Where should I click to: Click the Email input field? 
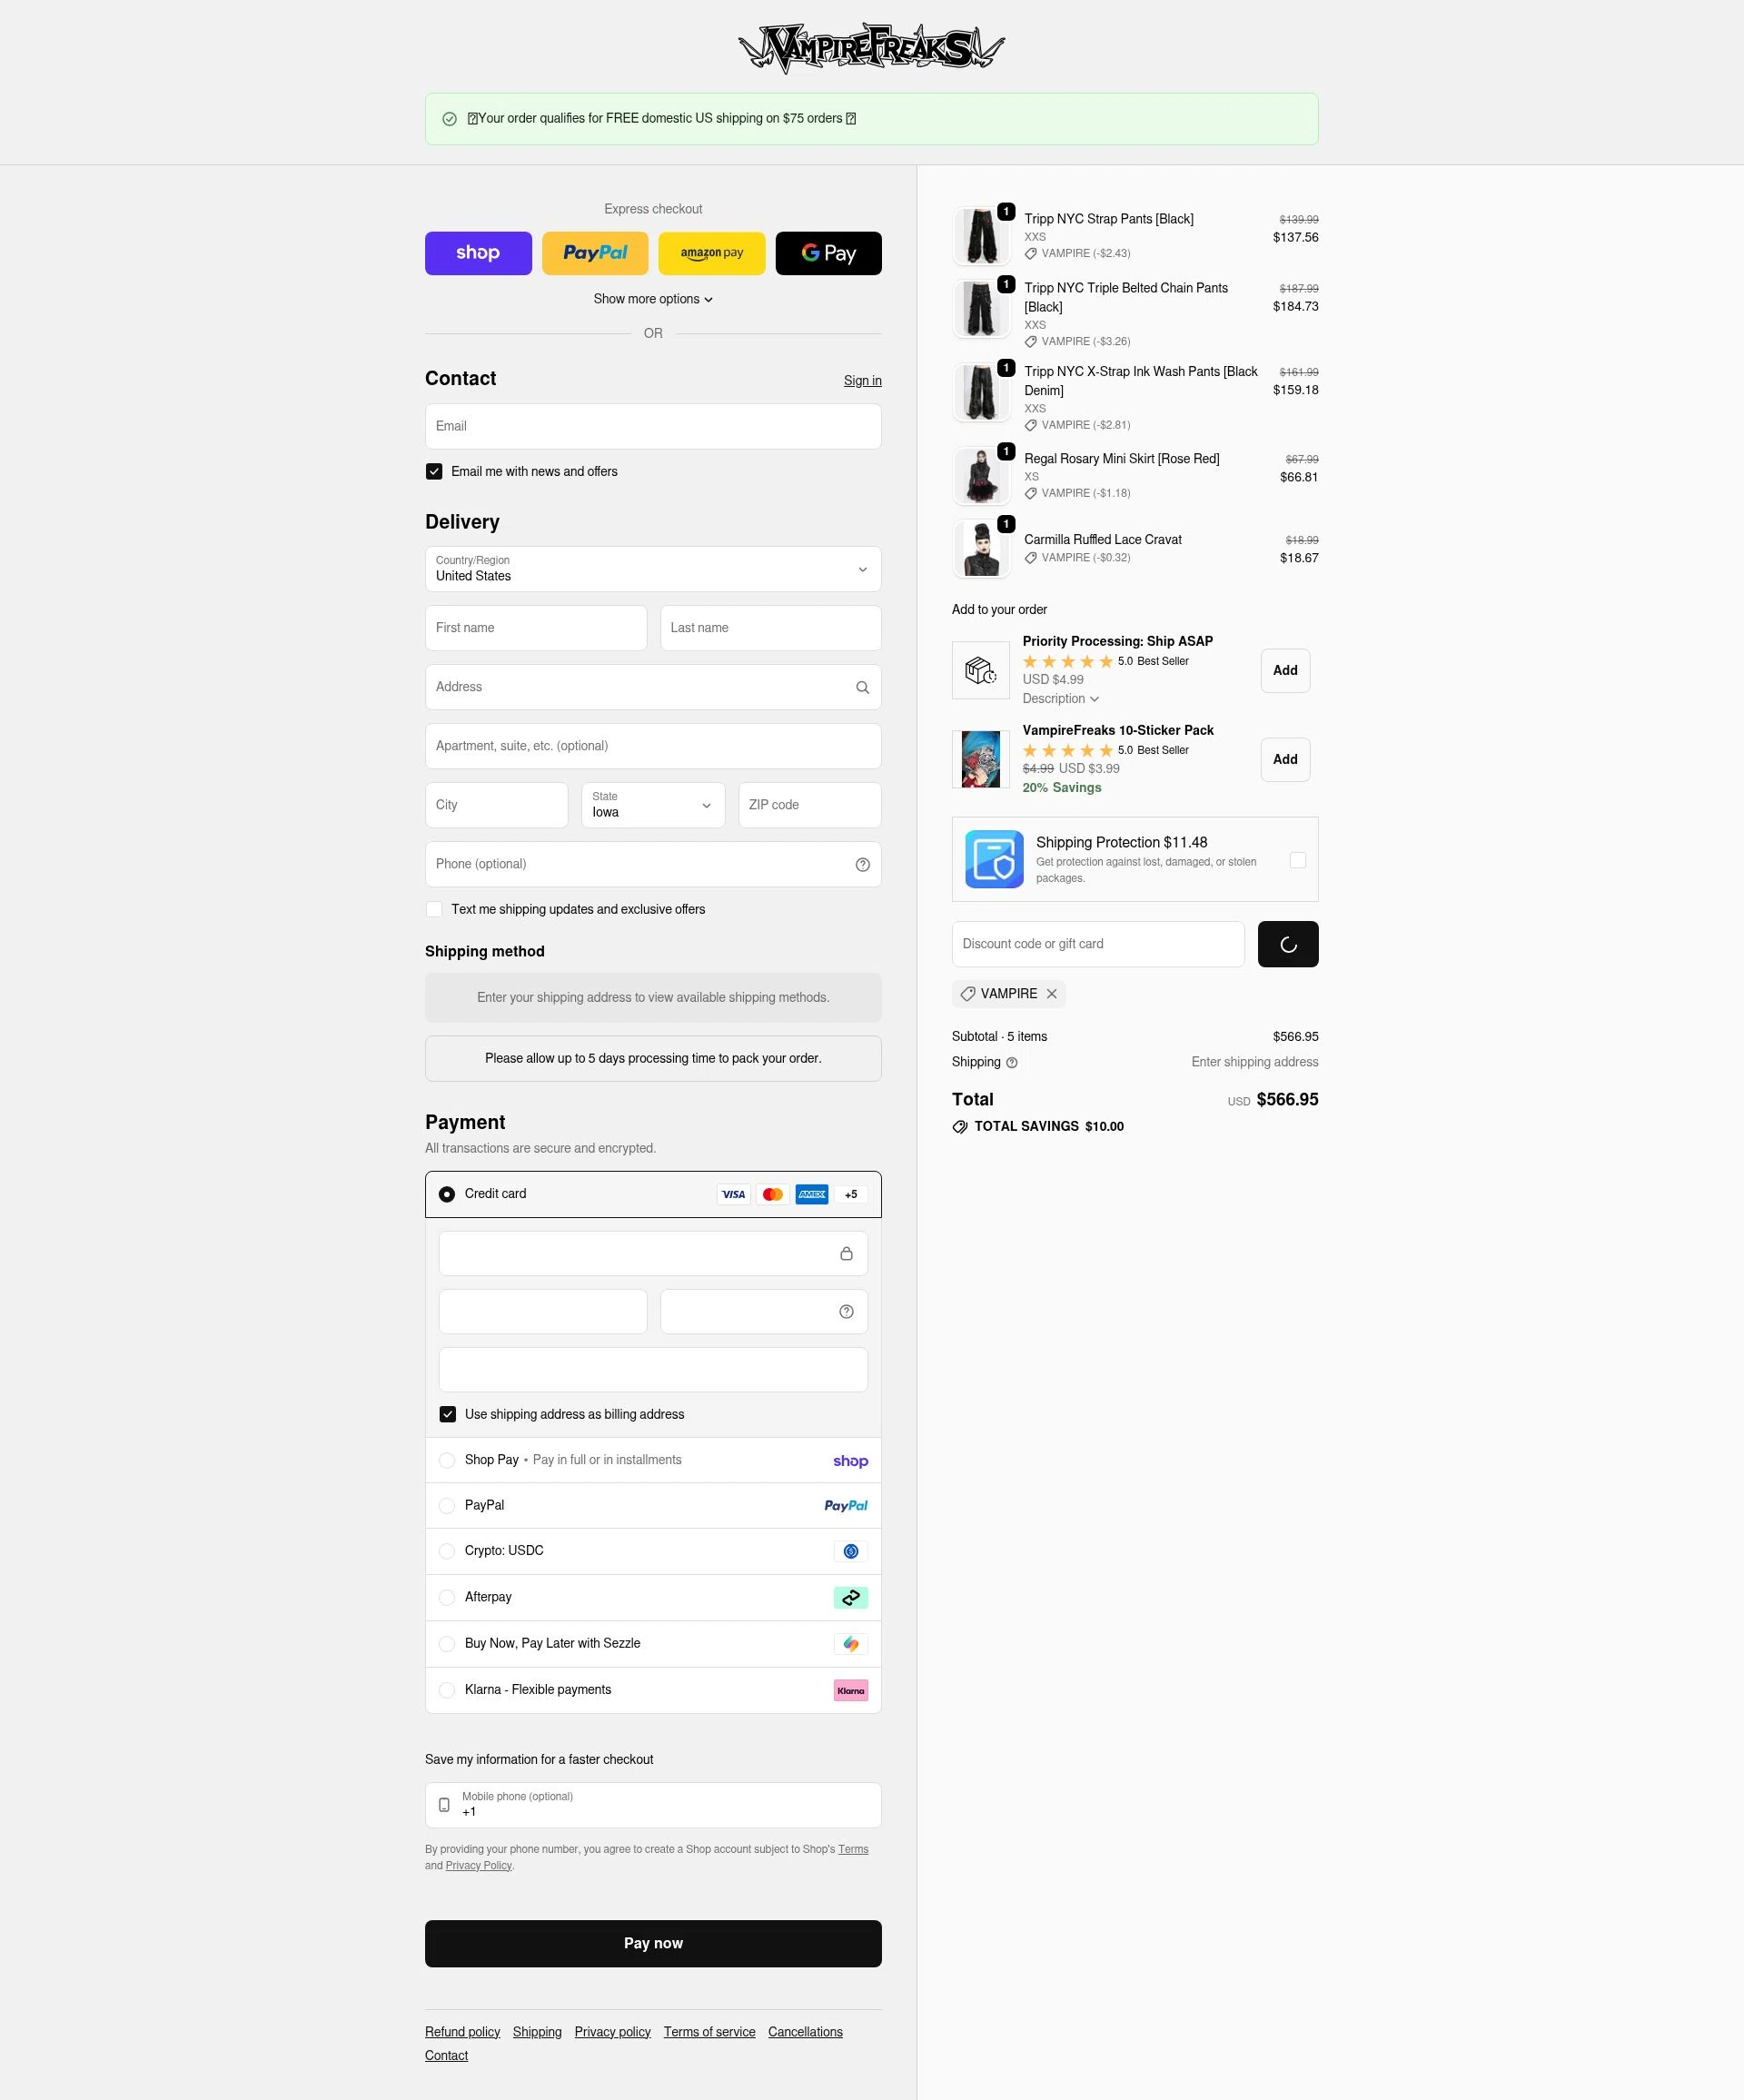click(x=653, y=426)
